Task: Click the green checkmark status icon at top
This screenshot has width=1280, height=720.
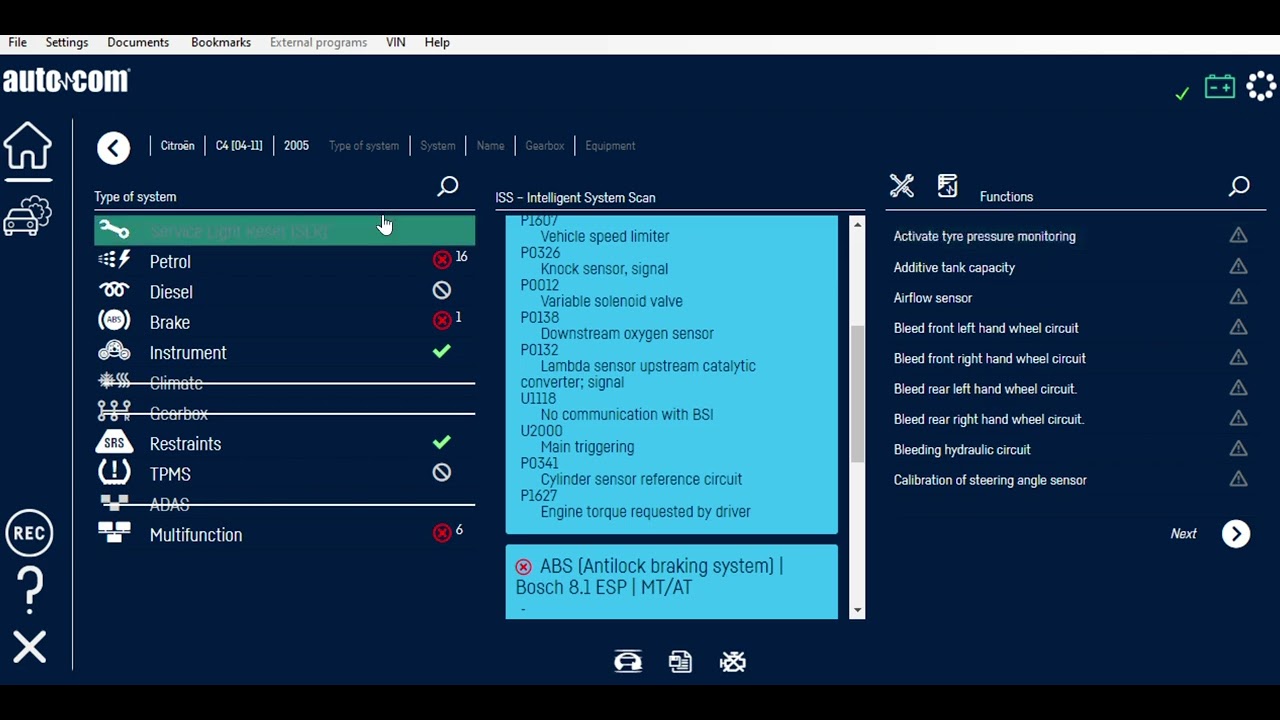Action: 1182,93
